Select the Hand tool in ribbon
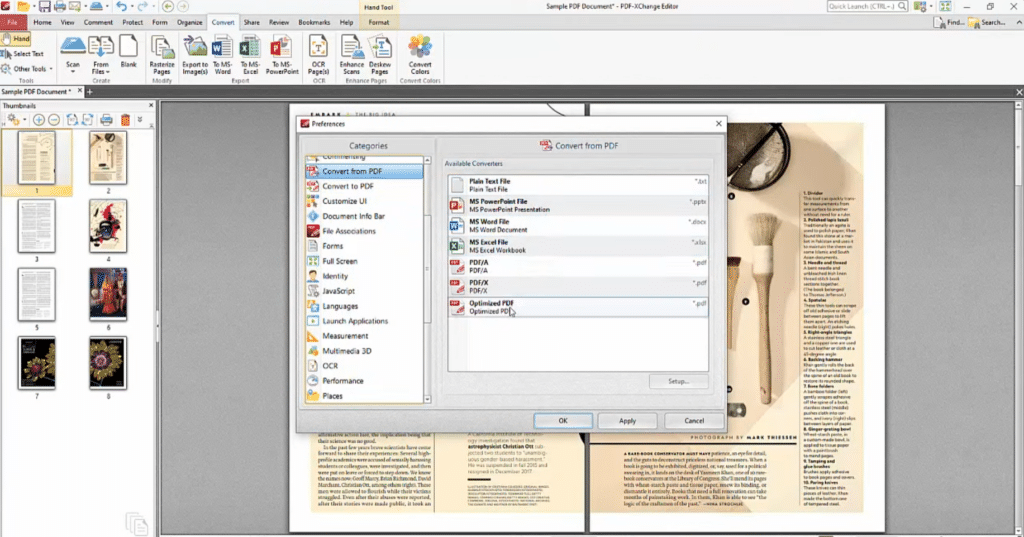 point(16,39)
